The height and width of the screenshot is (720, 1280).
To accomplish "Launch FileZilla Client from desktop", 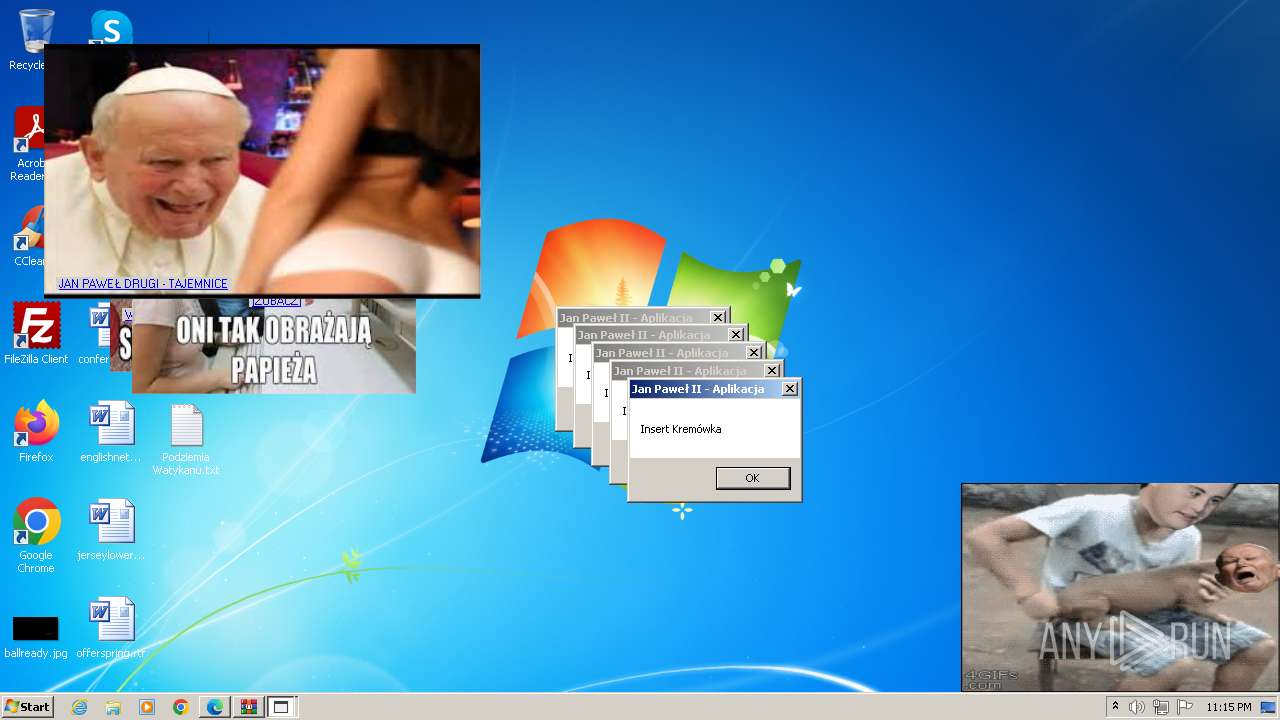I will click(x=36, y=333).
